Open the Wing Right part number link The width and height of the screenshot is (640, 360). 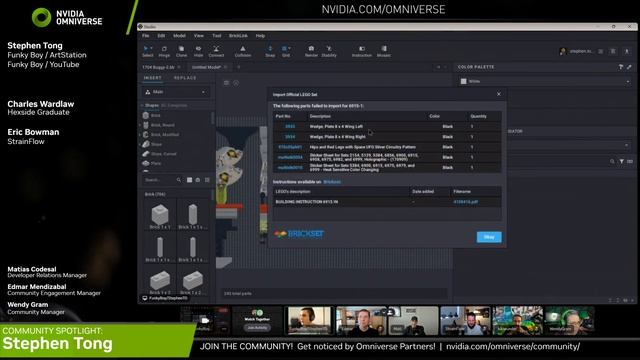[290, 137]
